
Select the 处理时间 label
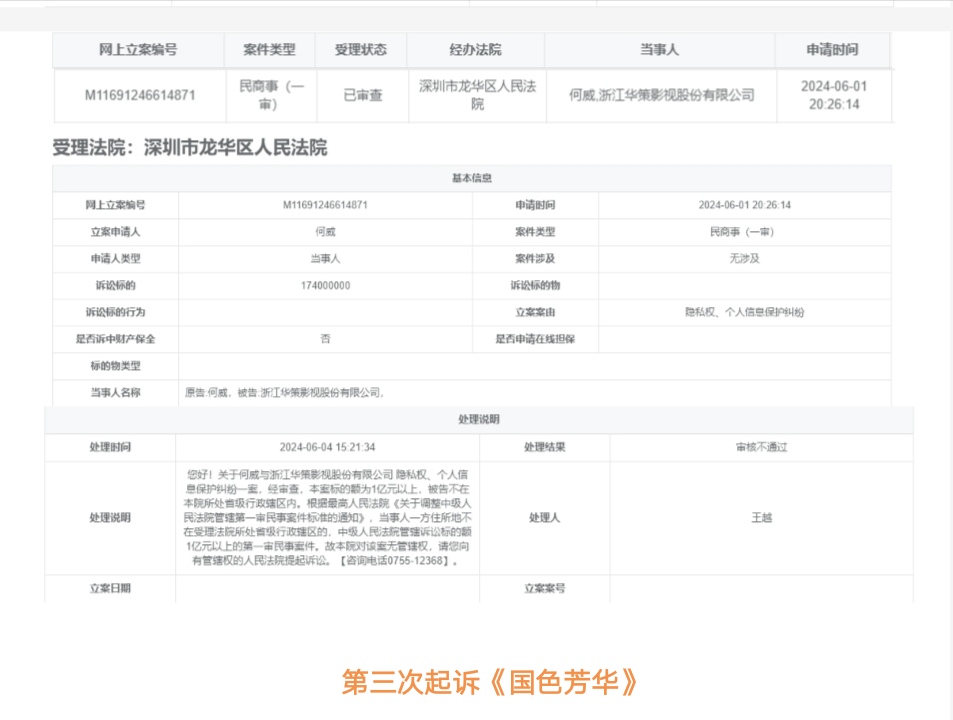[x=110, y=447]
